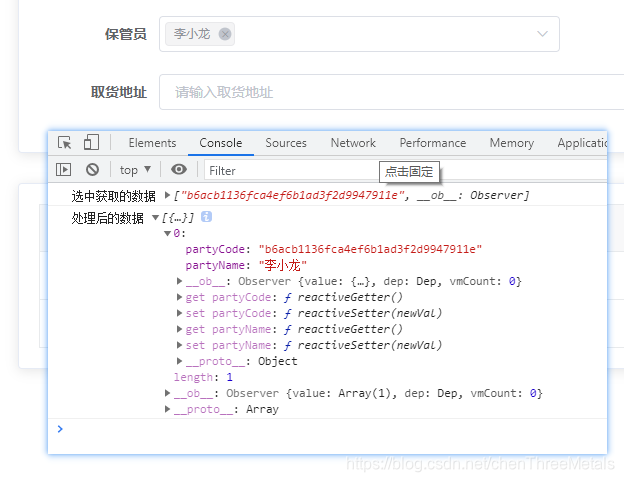The height and width of the screenshot is (482, 624).
Task: Select the inspect element cursor icon
Action: coord(64,142)
